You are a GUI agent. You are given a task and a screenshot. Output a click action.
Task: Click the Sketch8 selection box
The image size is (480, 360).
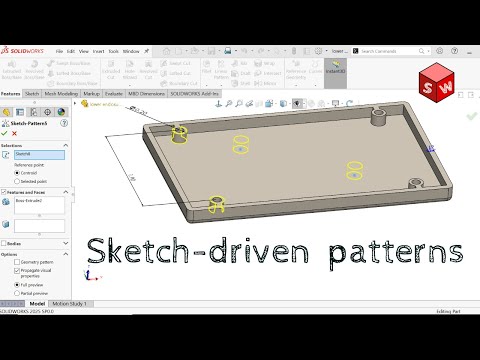pos(39,155)
